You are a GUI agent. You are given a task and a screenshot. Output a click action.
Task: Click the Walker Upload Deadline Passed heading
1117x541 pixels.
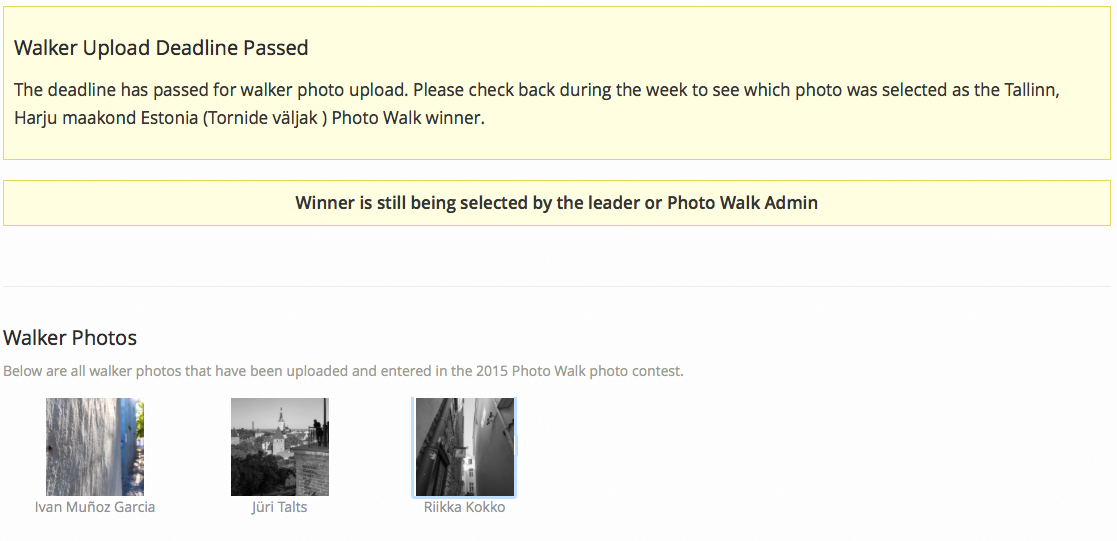[x=161, y=48]
